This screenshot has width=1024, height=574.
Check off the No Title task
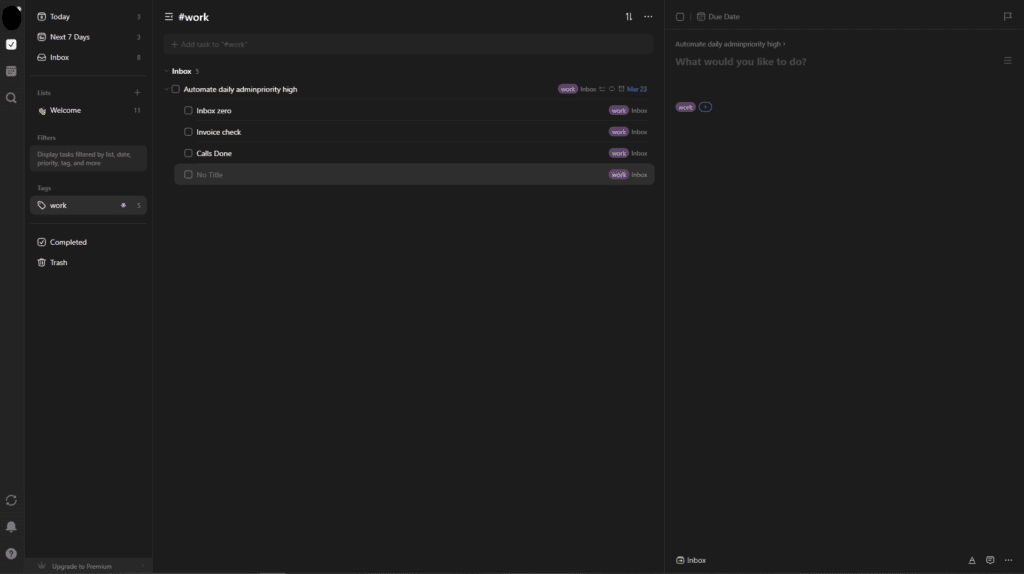click(x=188, y=175)
